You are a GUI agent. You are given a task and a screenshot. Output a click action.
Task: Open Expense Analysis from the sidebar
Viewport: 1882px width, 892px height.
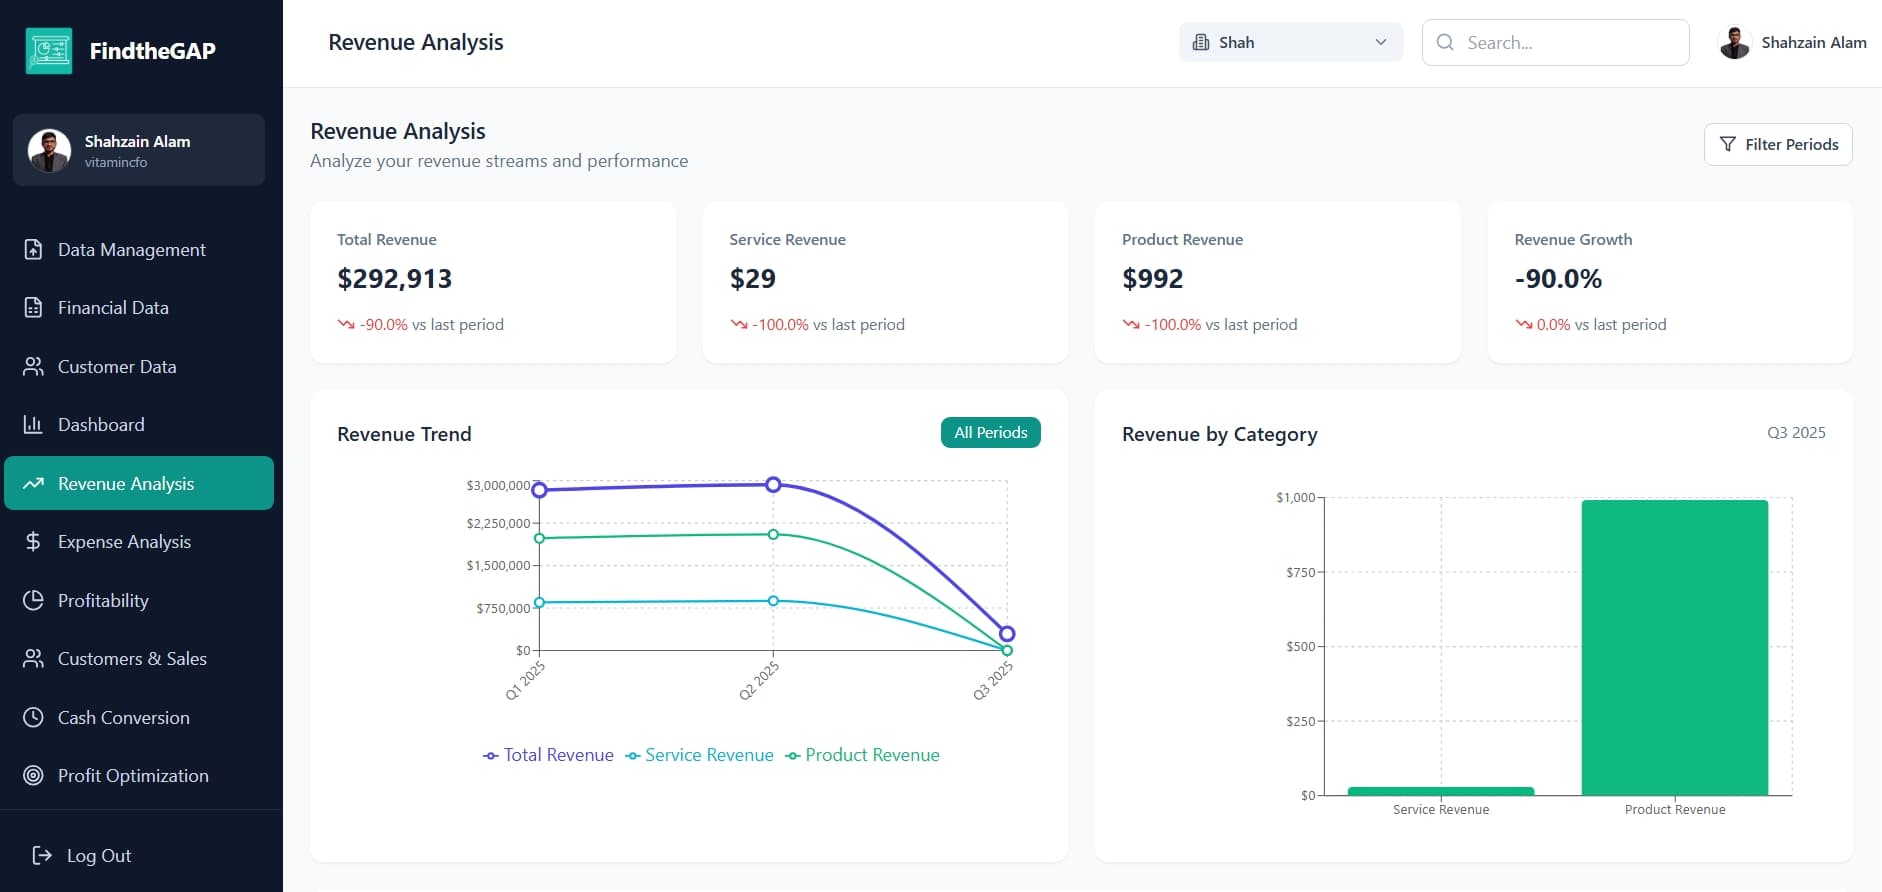click(139, 542)
